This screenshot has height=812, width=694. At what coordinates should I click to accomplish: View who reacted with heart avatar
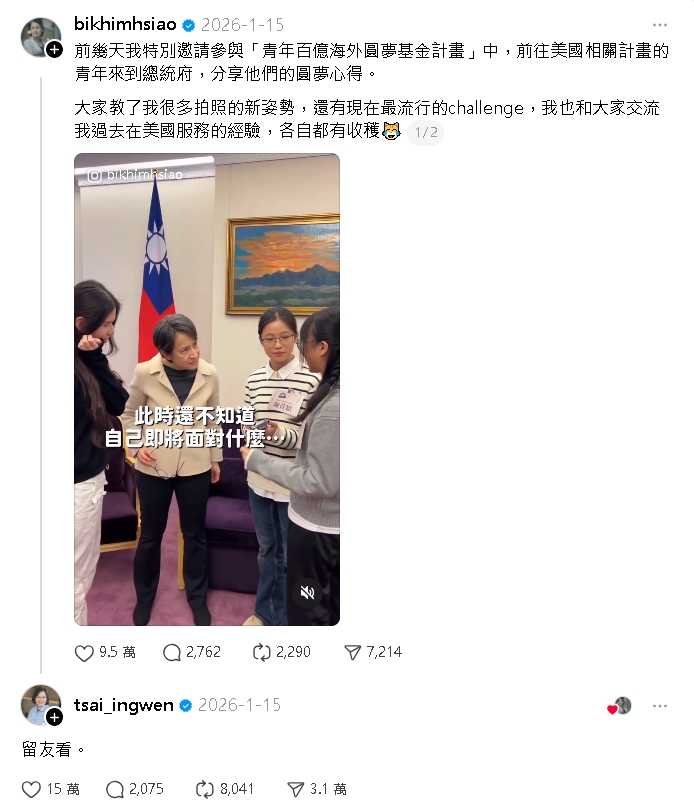point(620,706)
